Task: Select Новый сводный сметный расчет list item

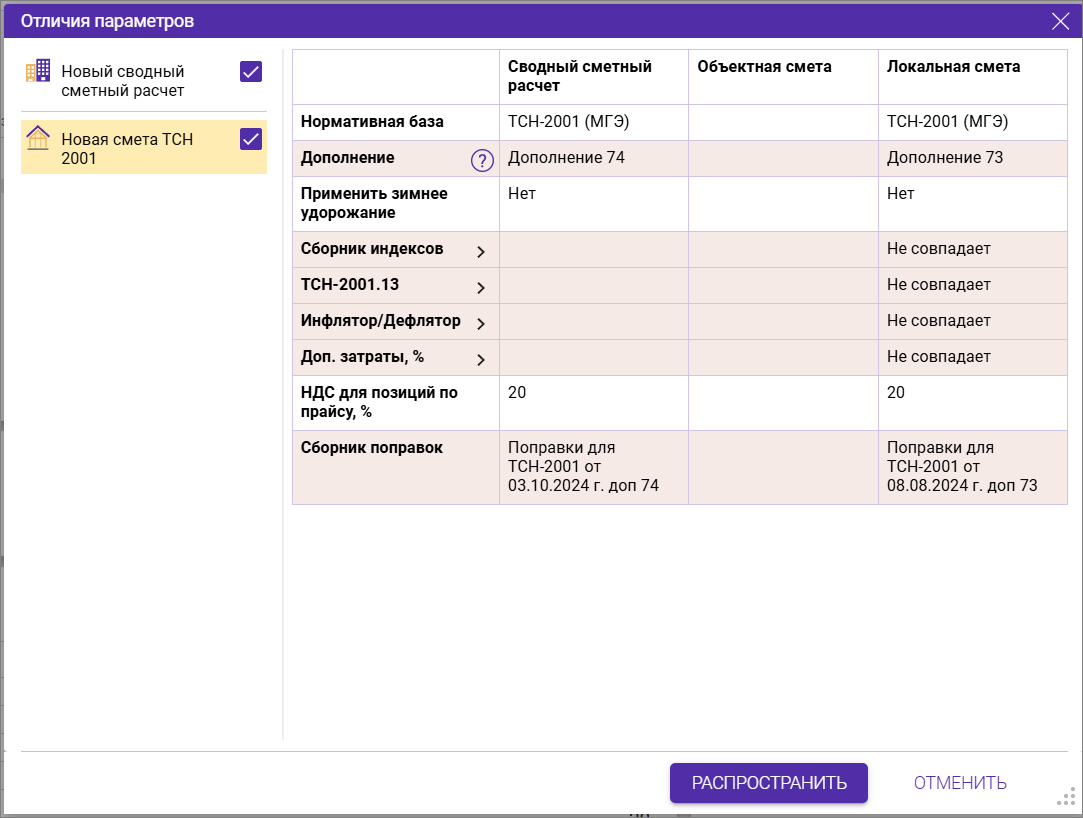Action: coord(123,81)
